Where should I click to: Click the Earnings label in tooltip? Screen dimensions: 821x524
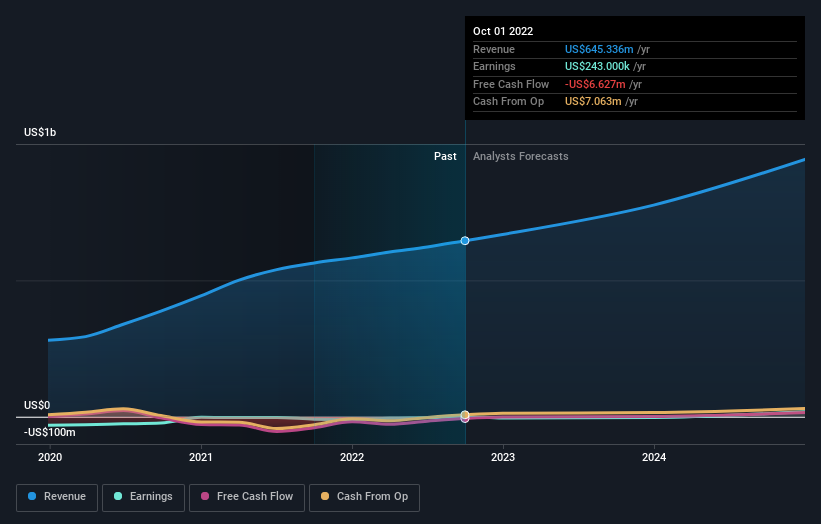coord(494,66)
